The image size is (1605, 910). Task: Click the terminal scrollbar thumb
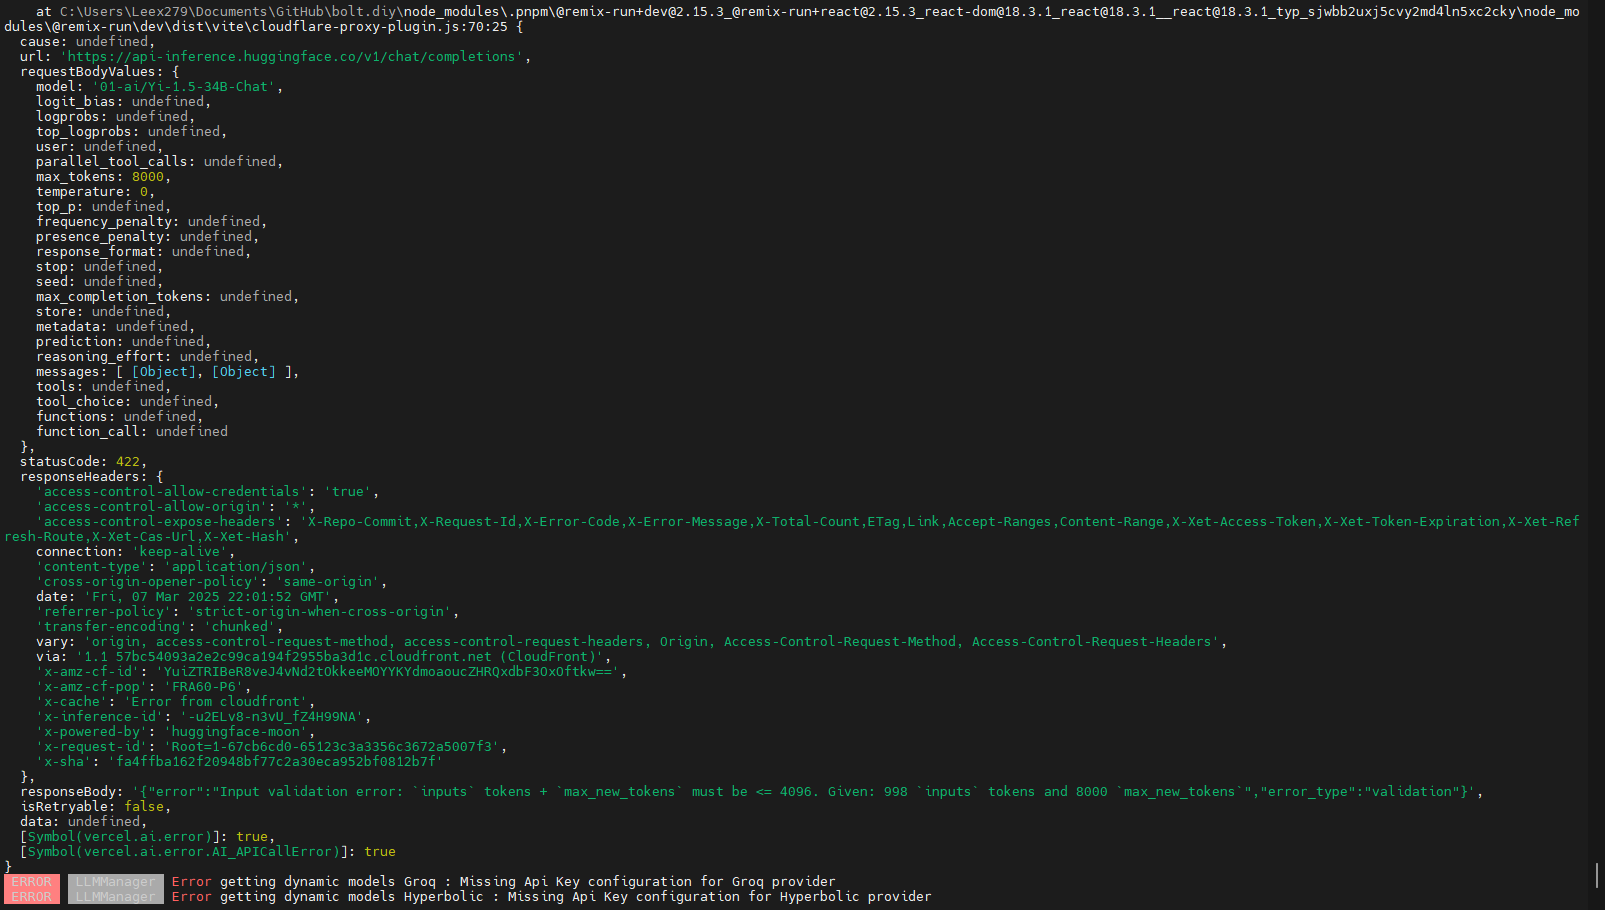pos(1597,875)
